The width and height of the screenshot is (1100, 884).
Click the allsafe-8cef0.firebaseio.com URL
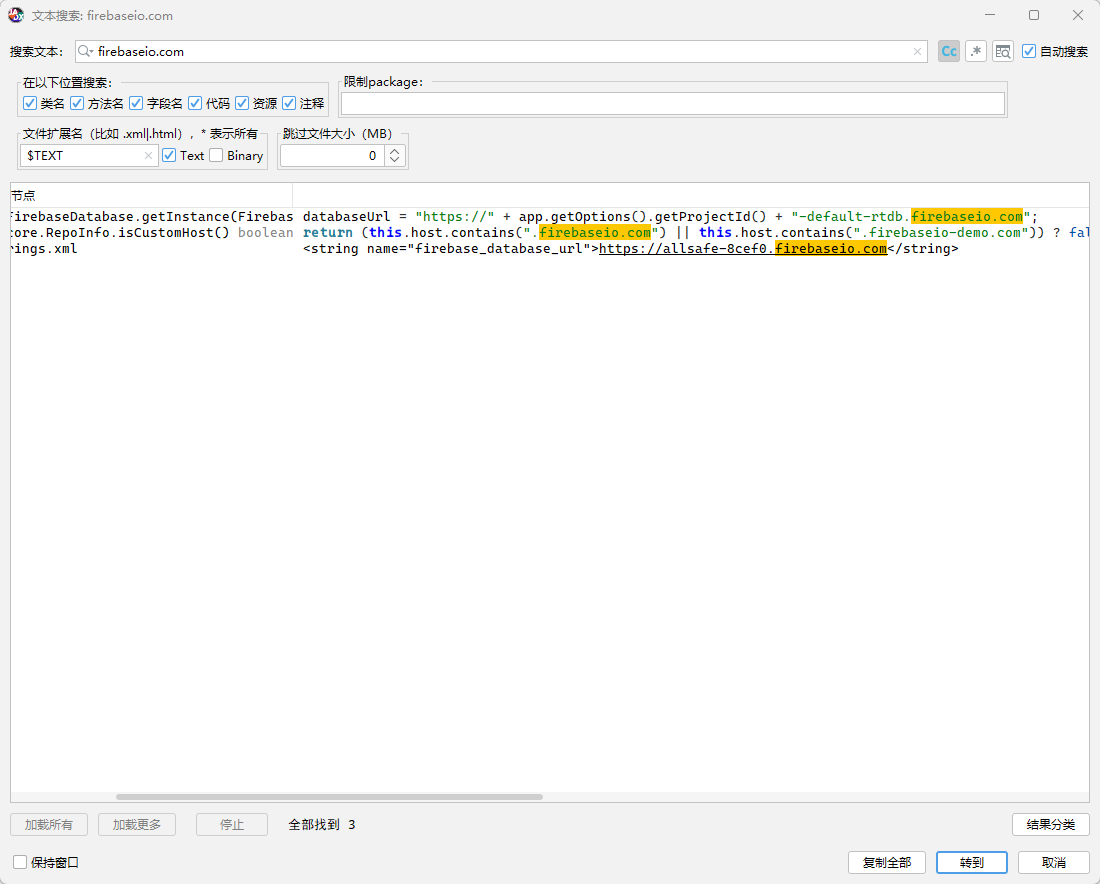coord(743,249)
